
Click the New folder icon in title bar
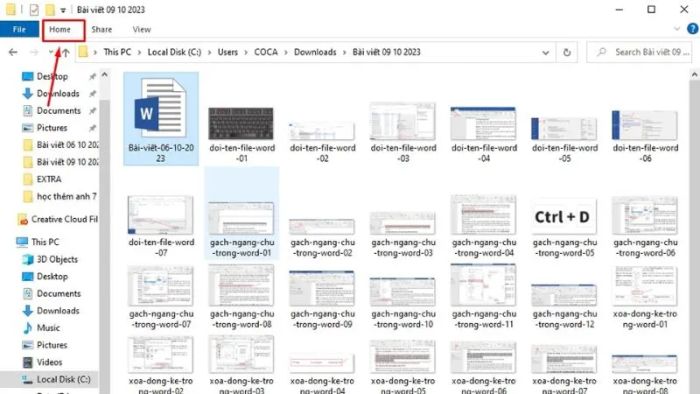point(50,9)
